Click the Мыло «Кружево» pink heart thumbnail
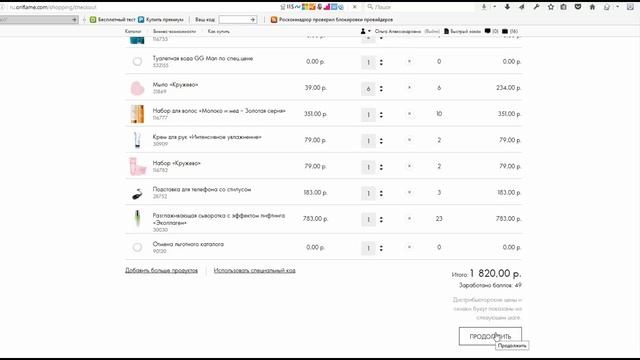The height and width of the screenshot is (360, 640). [137, 88]
